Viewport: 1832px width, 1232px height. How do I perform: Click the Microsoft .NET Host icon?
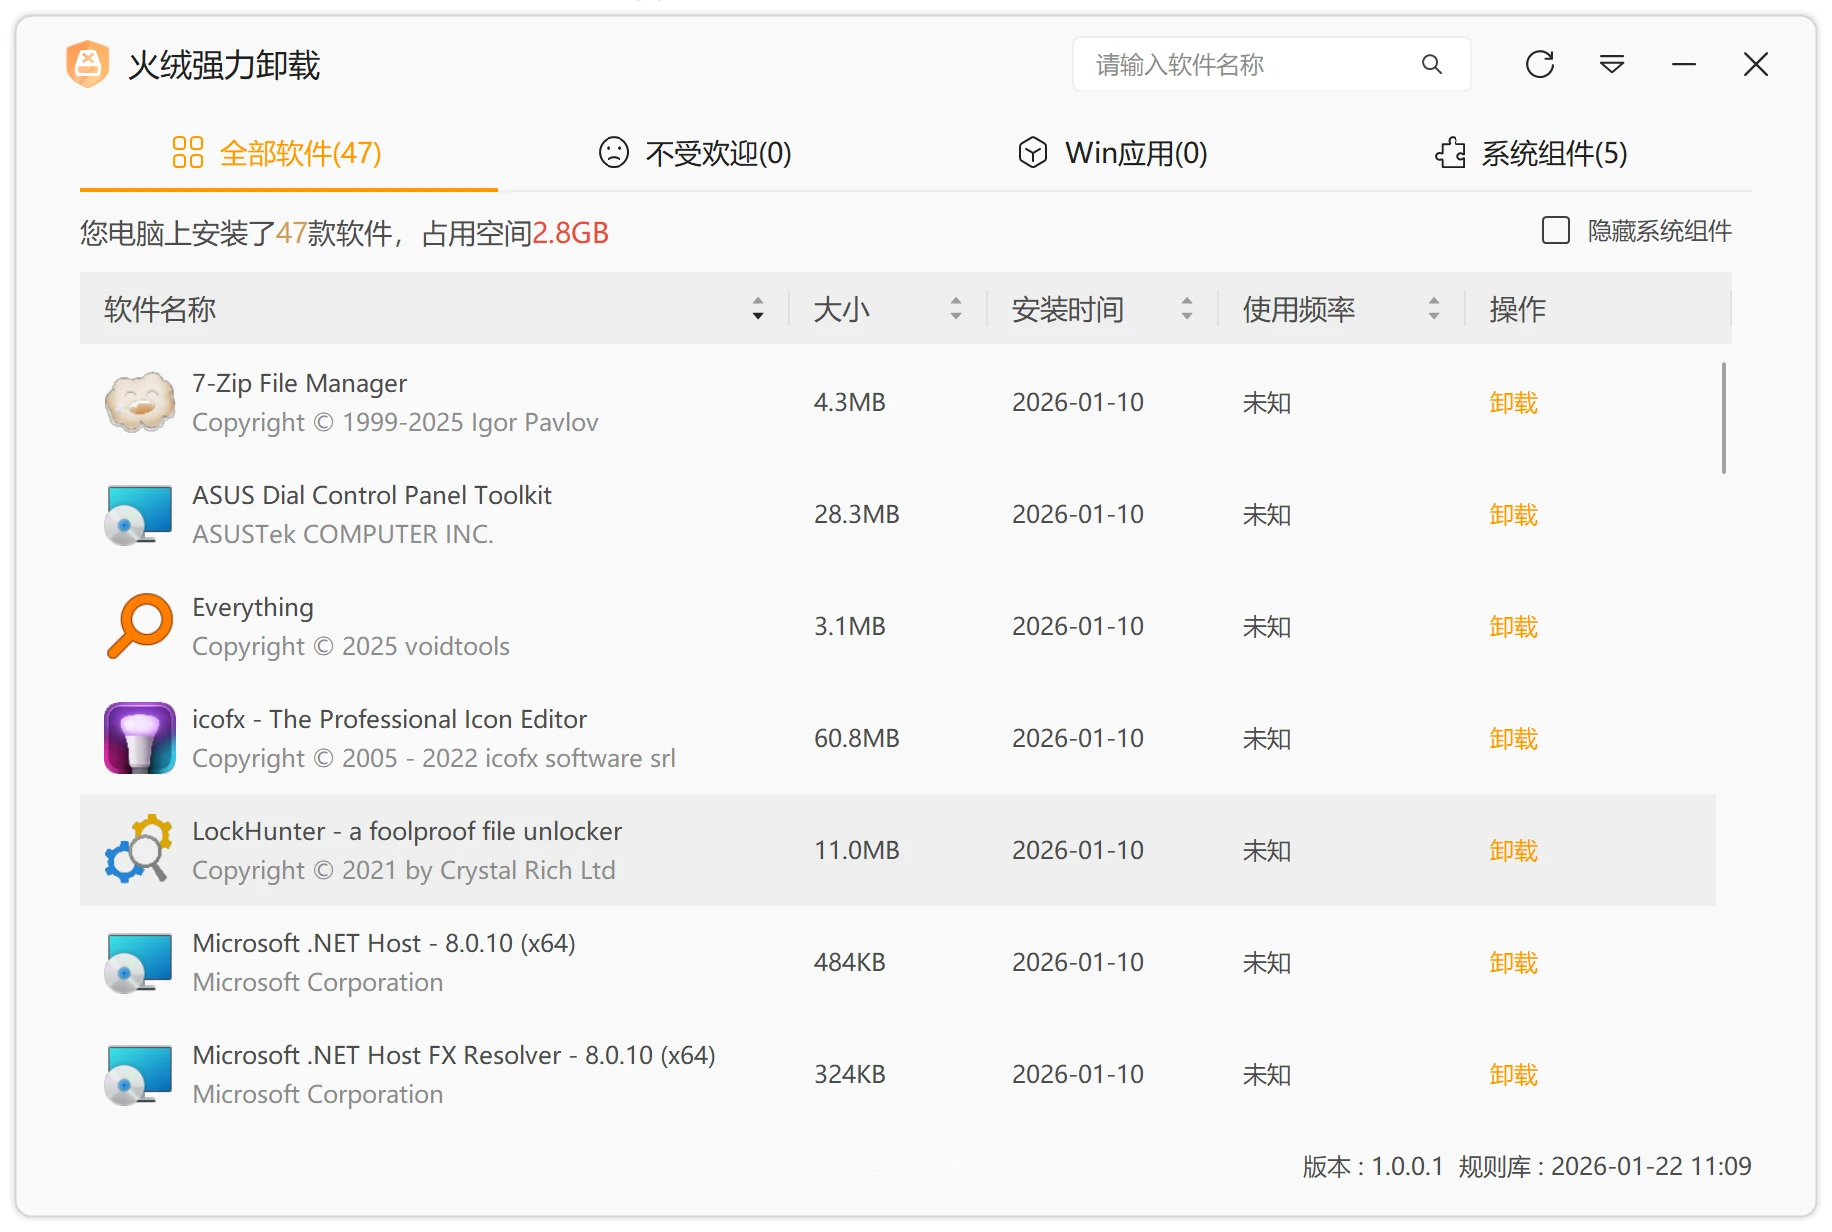coord(139,962)
